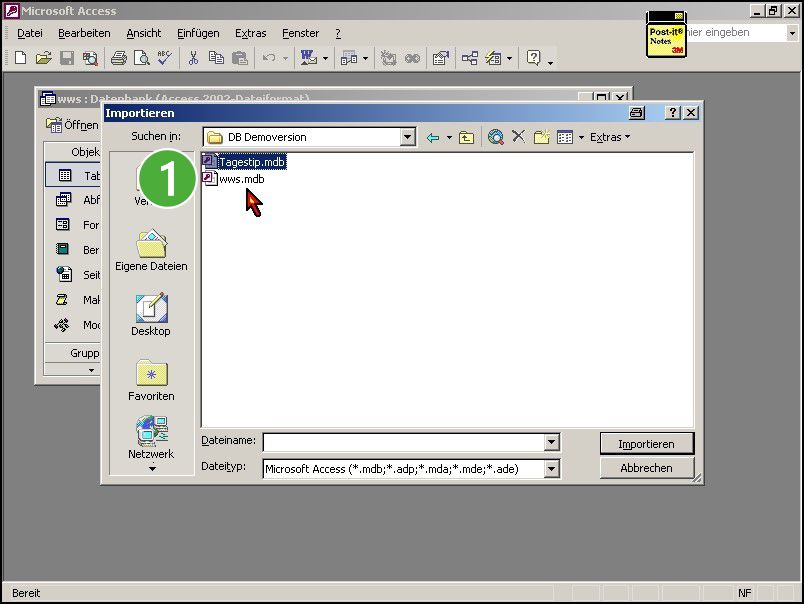Click the Delete X icon in dialog
Screen dimensions: 804x604
(x=518, y=136)
